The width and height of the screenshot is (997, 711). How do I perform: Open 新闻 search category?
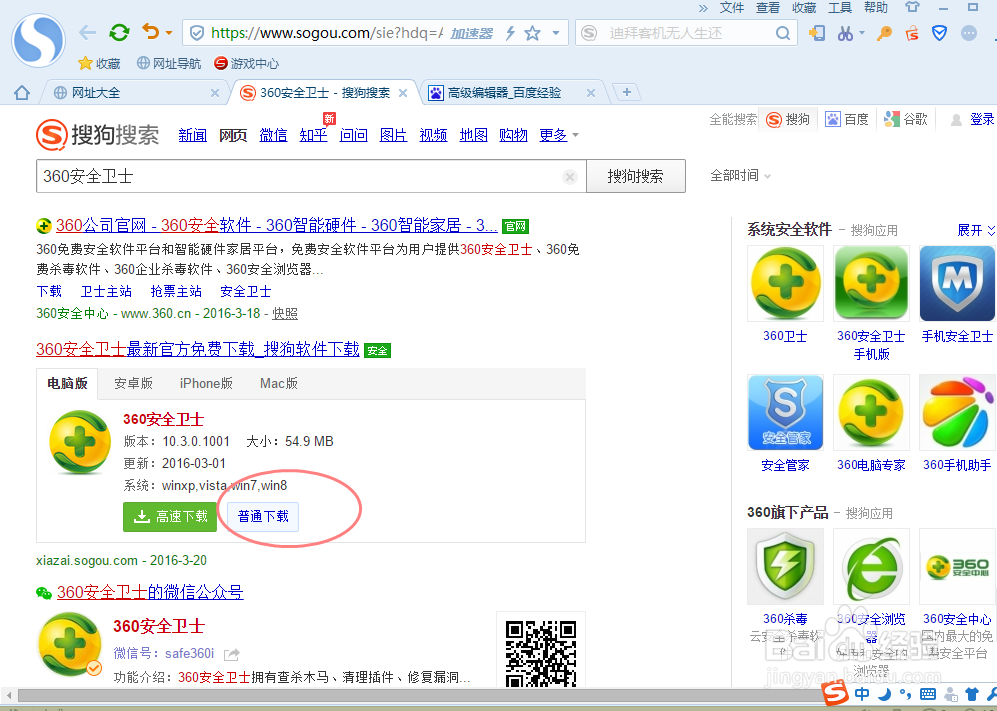click(x=193, y=135)
